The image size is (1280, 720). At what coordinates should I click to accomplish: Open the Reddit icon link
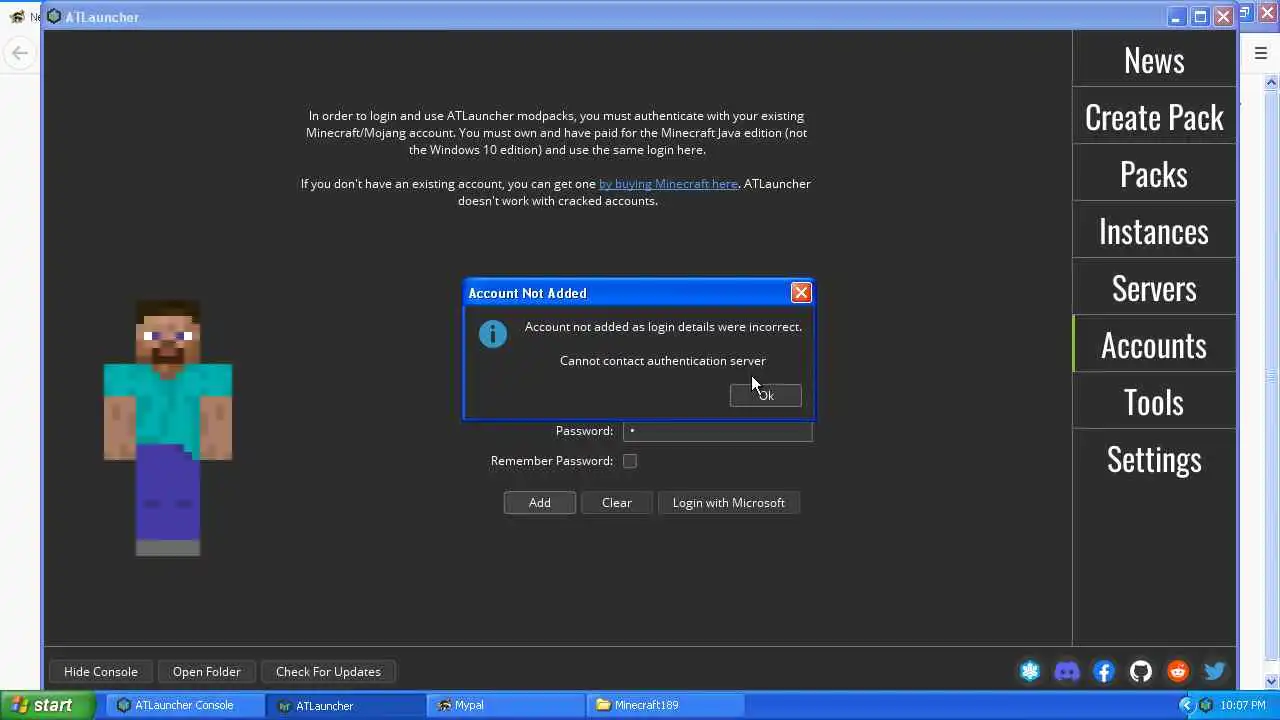tap(1178, 672)
